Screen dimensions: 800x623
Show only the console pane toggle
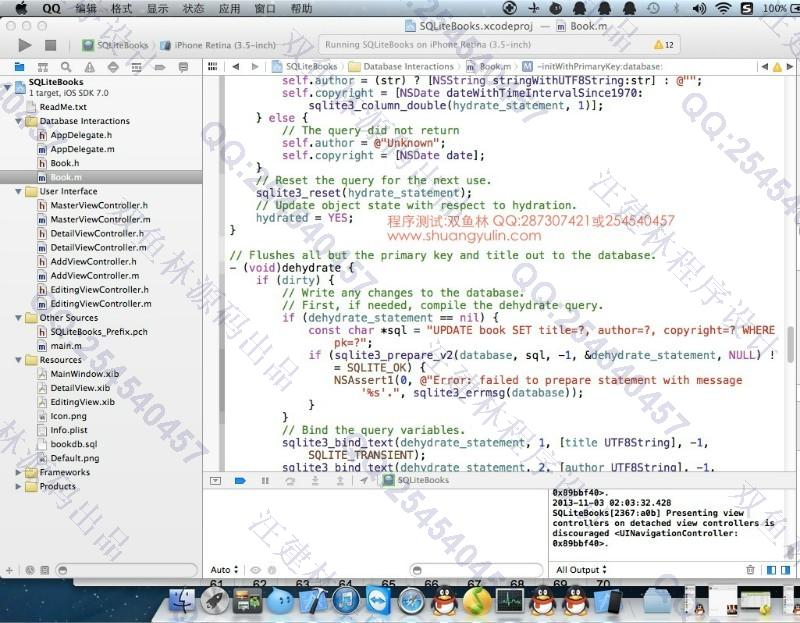pos(785,569)
